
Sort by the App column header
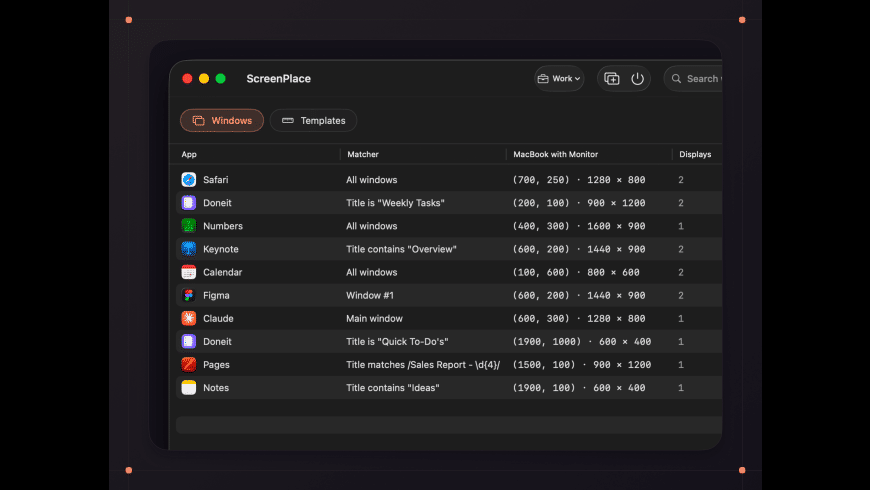tap(189, 154)
